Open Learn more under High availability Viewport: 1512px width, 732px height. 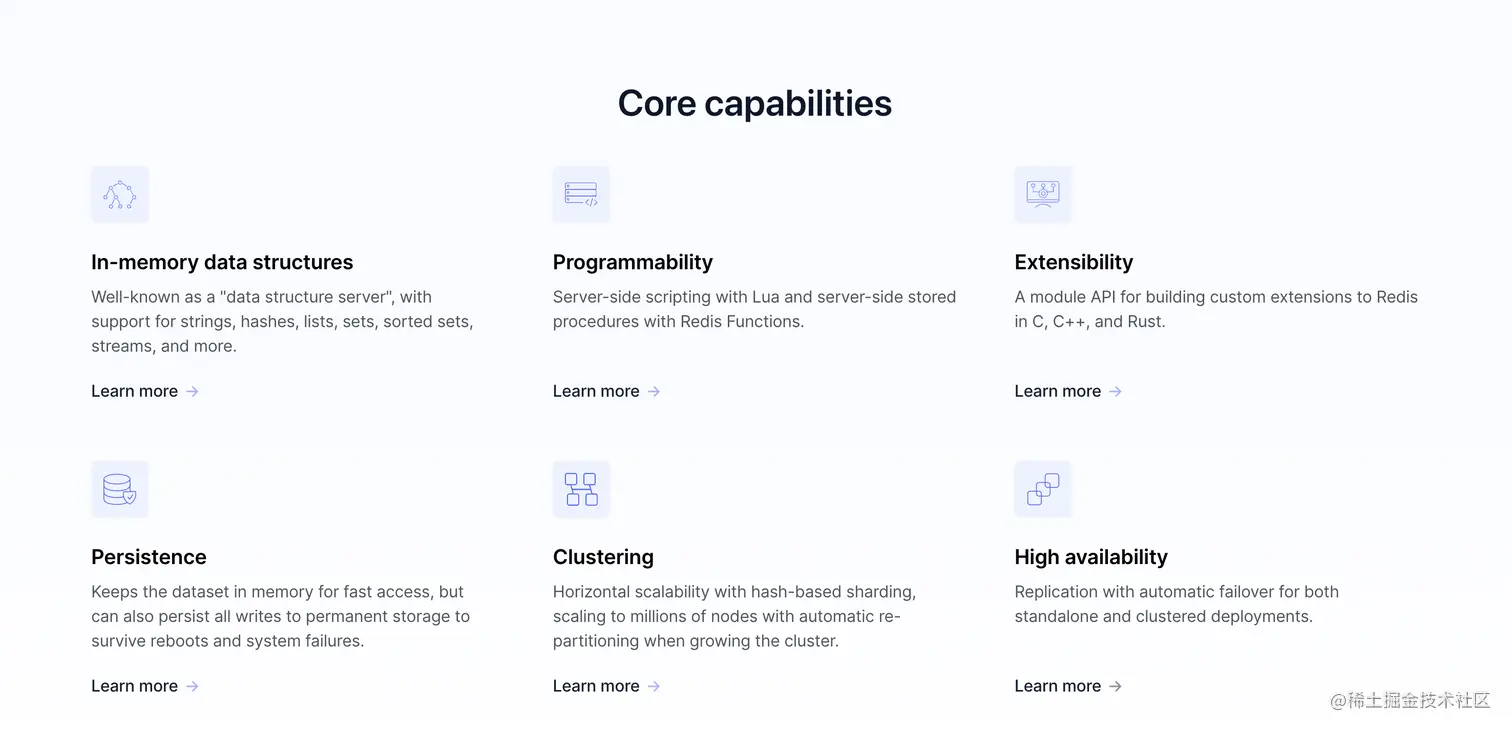pyautogui.click(x=1058, y=687)
